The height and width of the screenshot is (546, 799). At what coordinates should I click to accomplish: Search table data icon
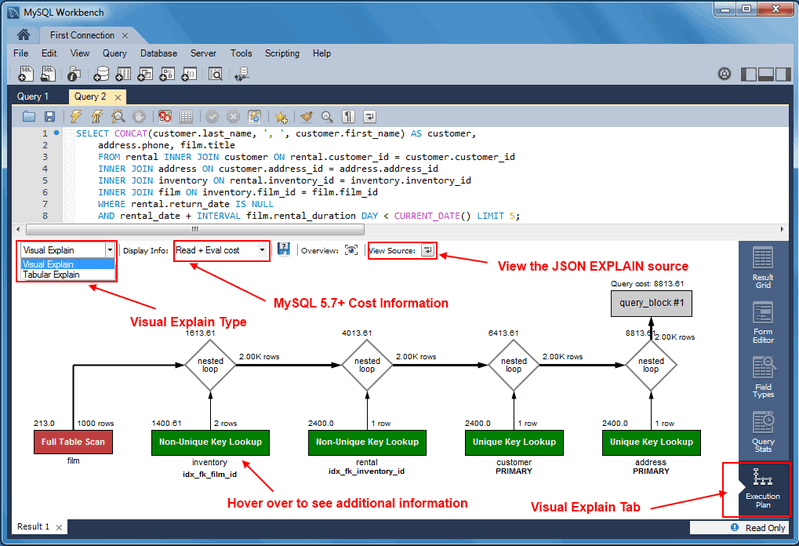(x=216, y=74)
